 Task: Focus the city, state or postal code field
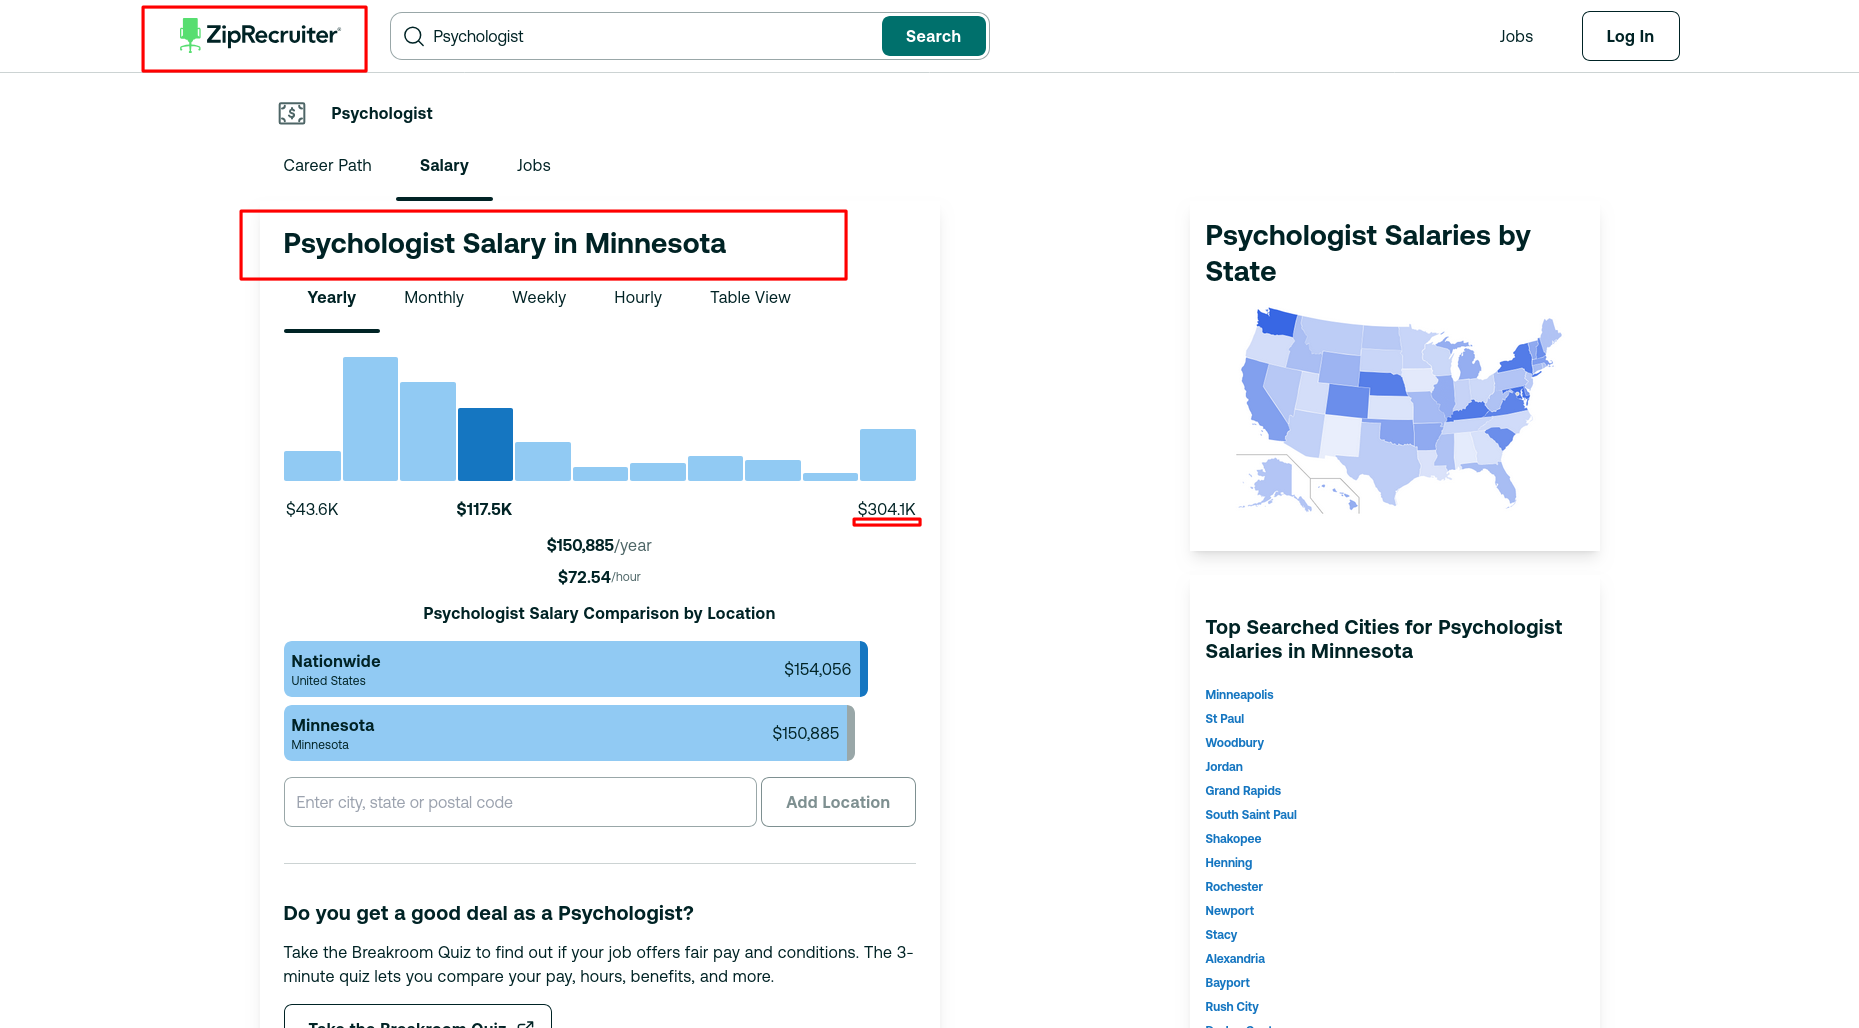(520, 802)
